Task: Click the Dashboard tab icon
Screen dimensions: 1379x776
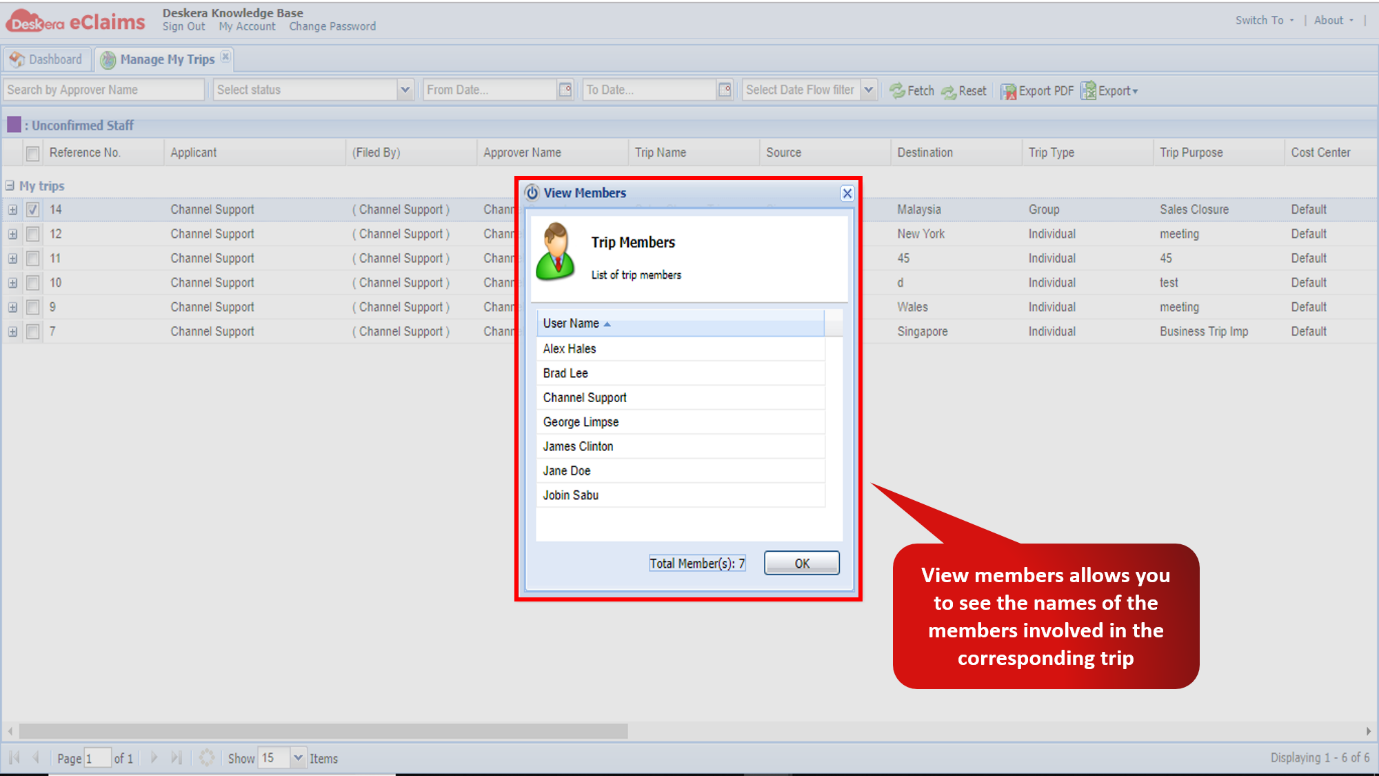Action: [x=17, y=60]
